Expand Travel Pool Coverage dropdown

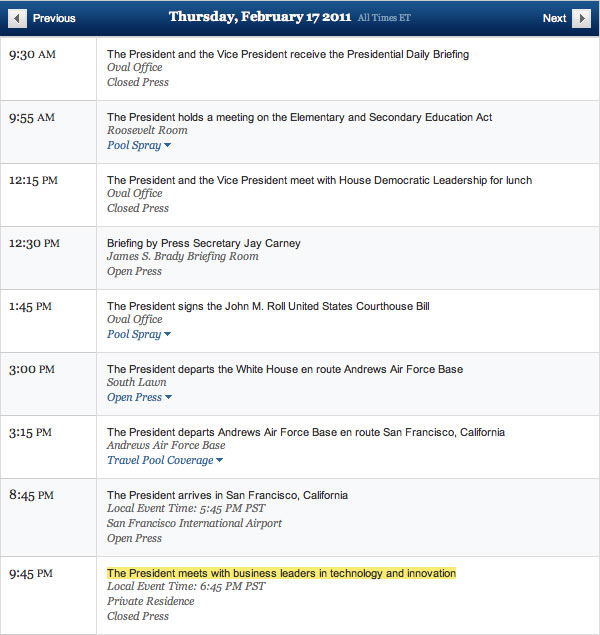tap(164, 460)
